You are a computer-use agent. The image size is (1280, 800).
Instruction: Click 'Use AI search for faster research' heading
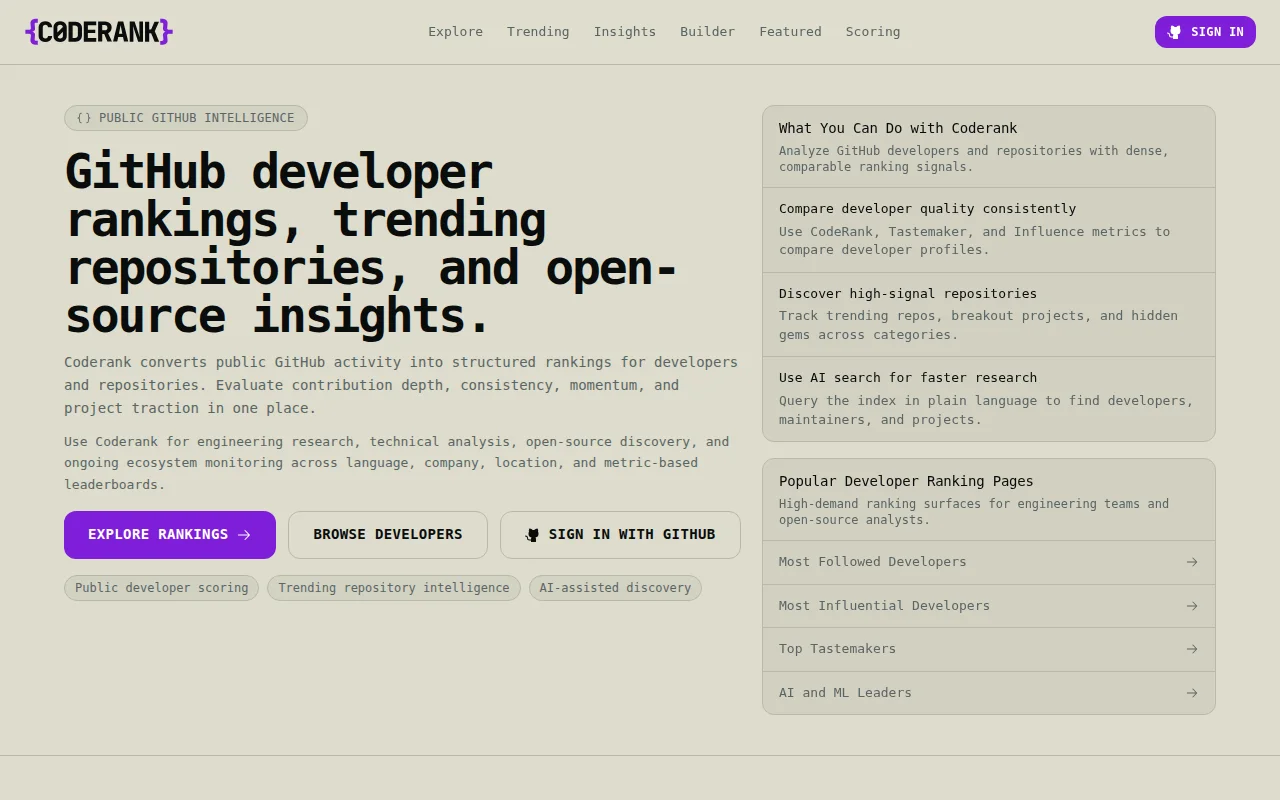pos(908,378)
